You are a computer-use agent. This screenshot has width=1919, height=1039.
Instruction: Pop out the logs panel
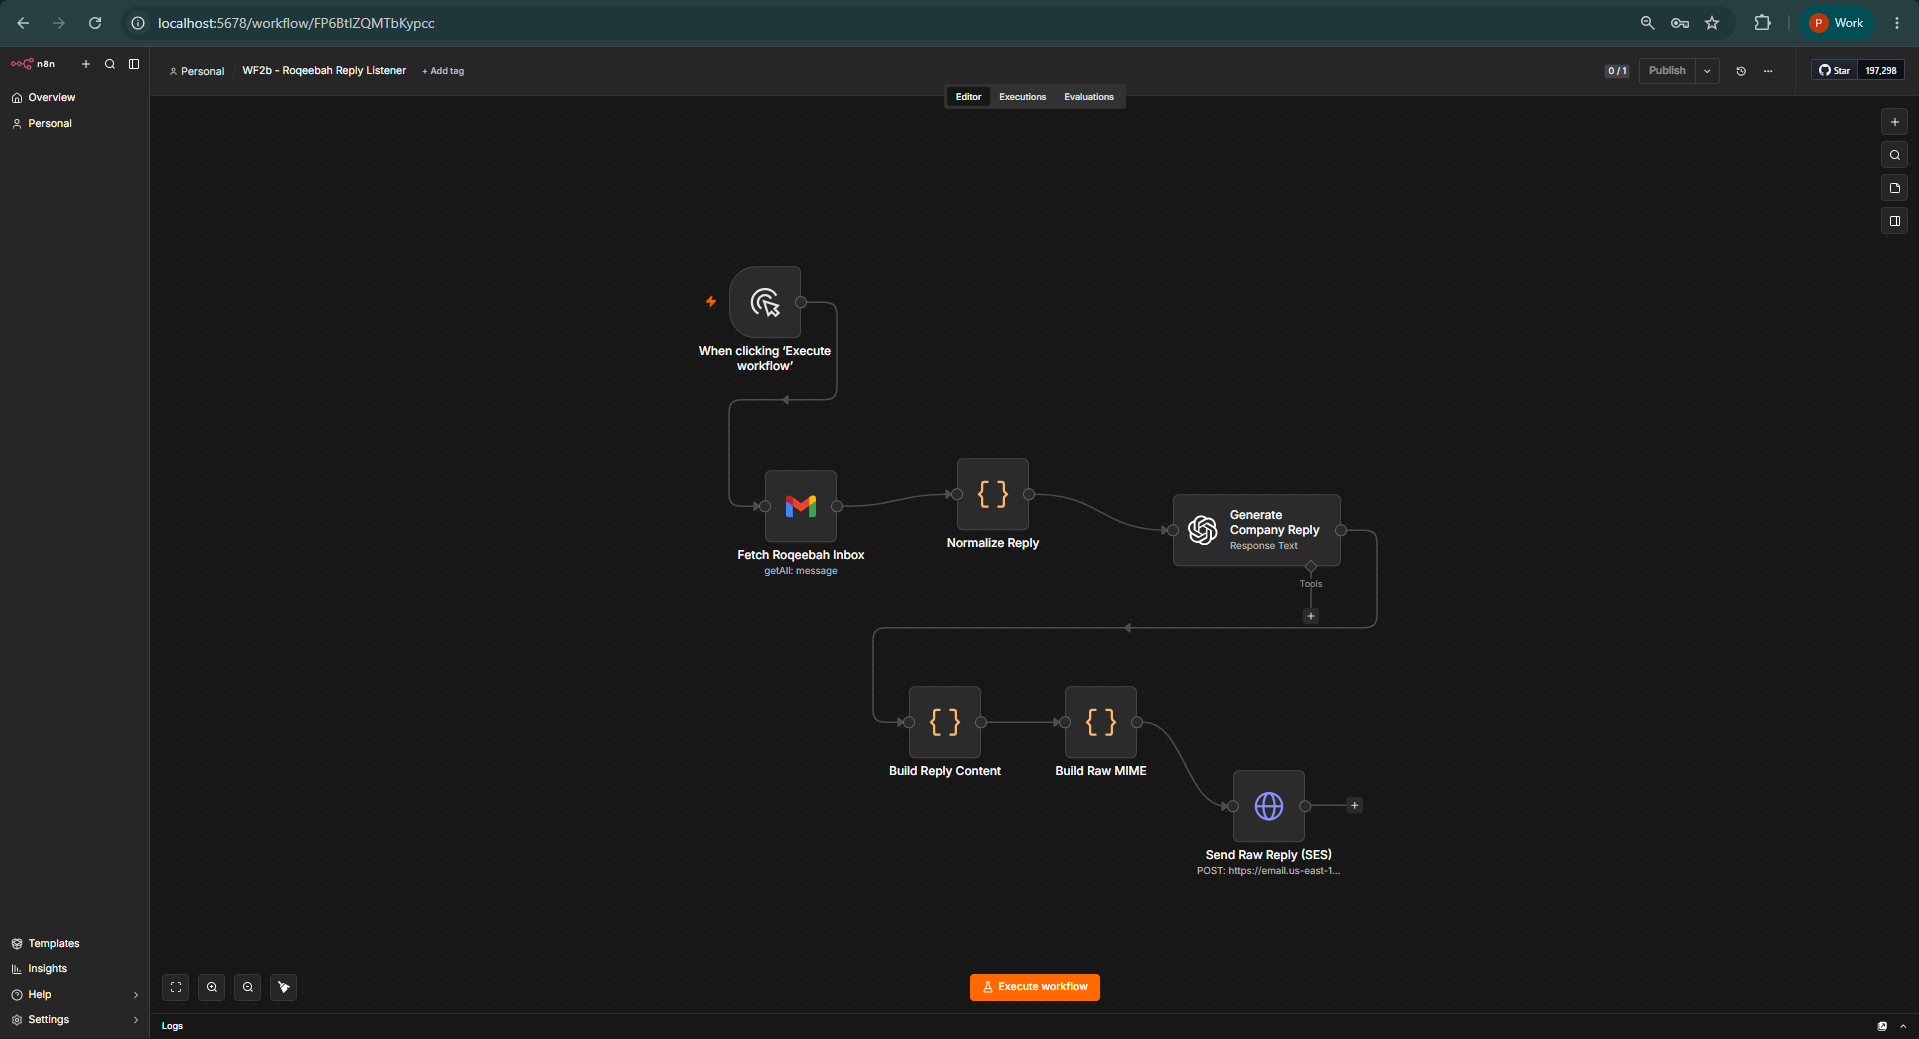(1882, 1026)
